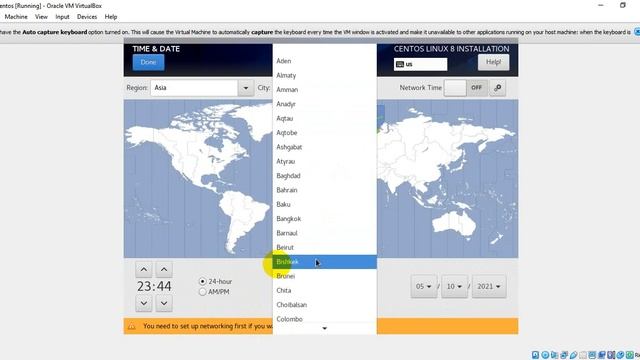Choose Aqtau from the city list
The width and height of the screenshot is (640, 360).
coord(324,118)
